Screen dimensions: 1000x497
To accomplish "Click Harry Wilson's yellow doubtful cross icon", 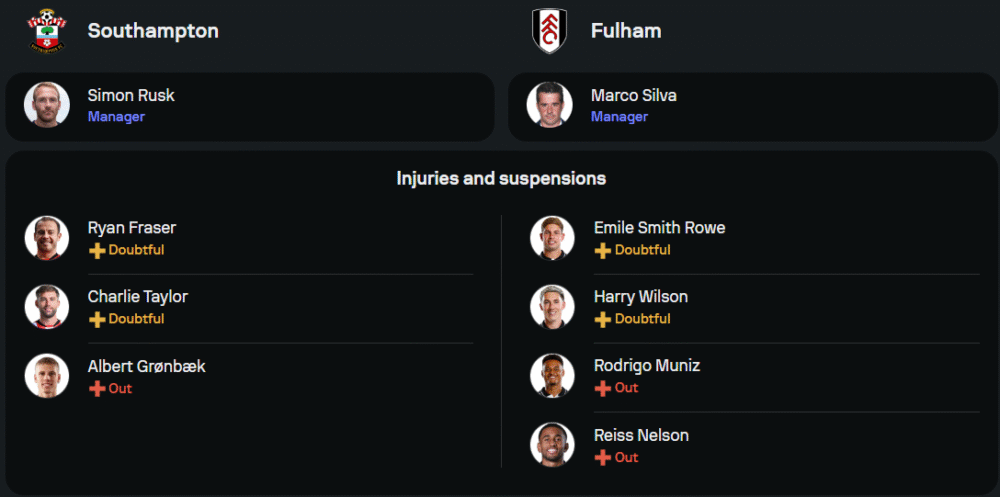I will tap(603, 320).
